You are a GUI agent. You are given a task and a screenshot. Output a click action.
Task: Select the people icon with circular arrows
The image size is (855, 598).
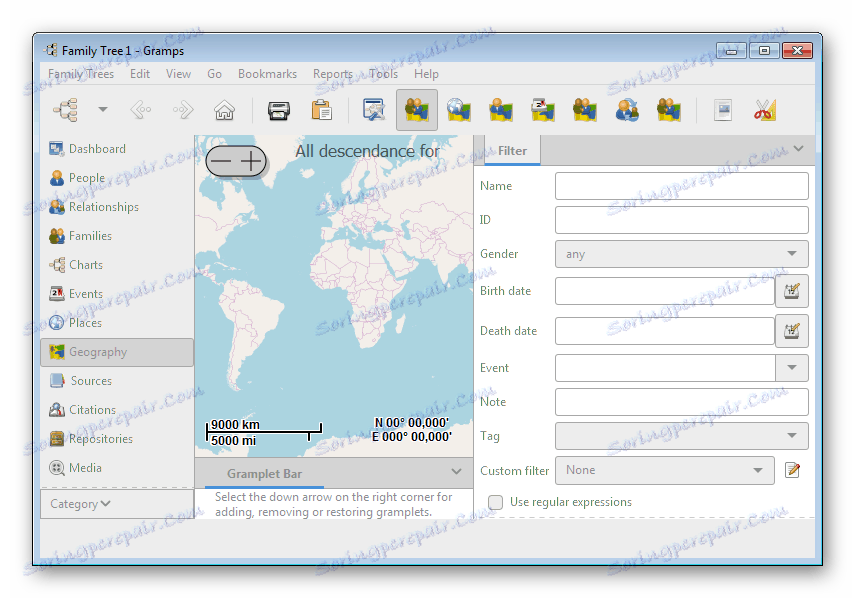point(627,110)
